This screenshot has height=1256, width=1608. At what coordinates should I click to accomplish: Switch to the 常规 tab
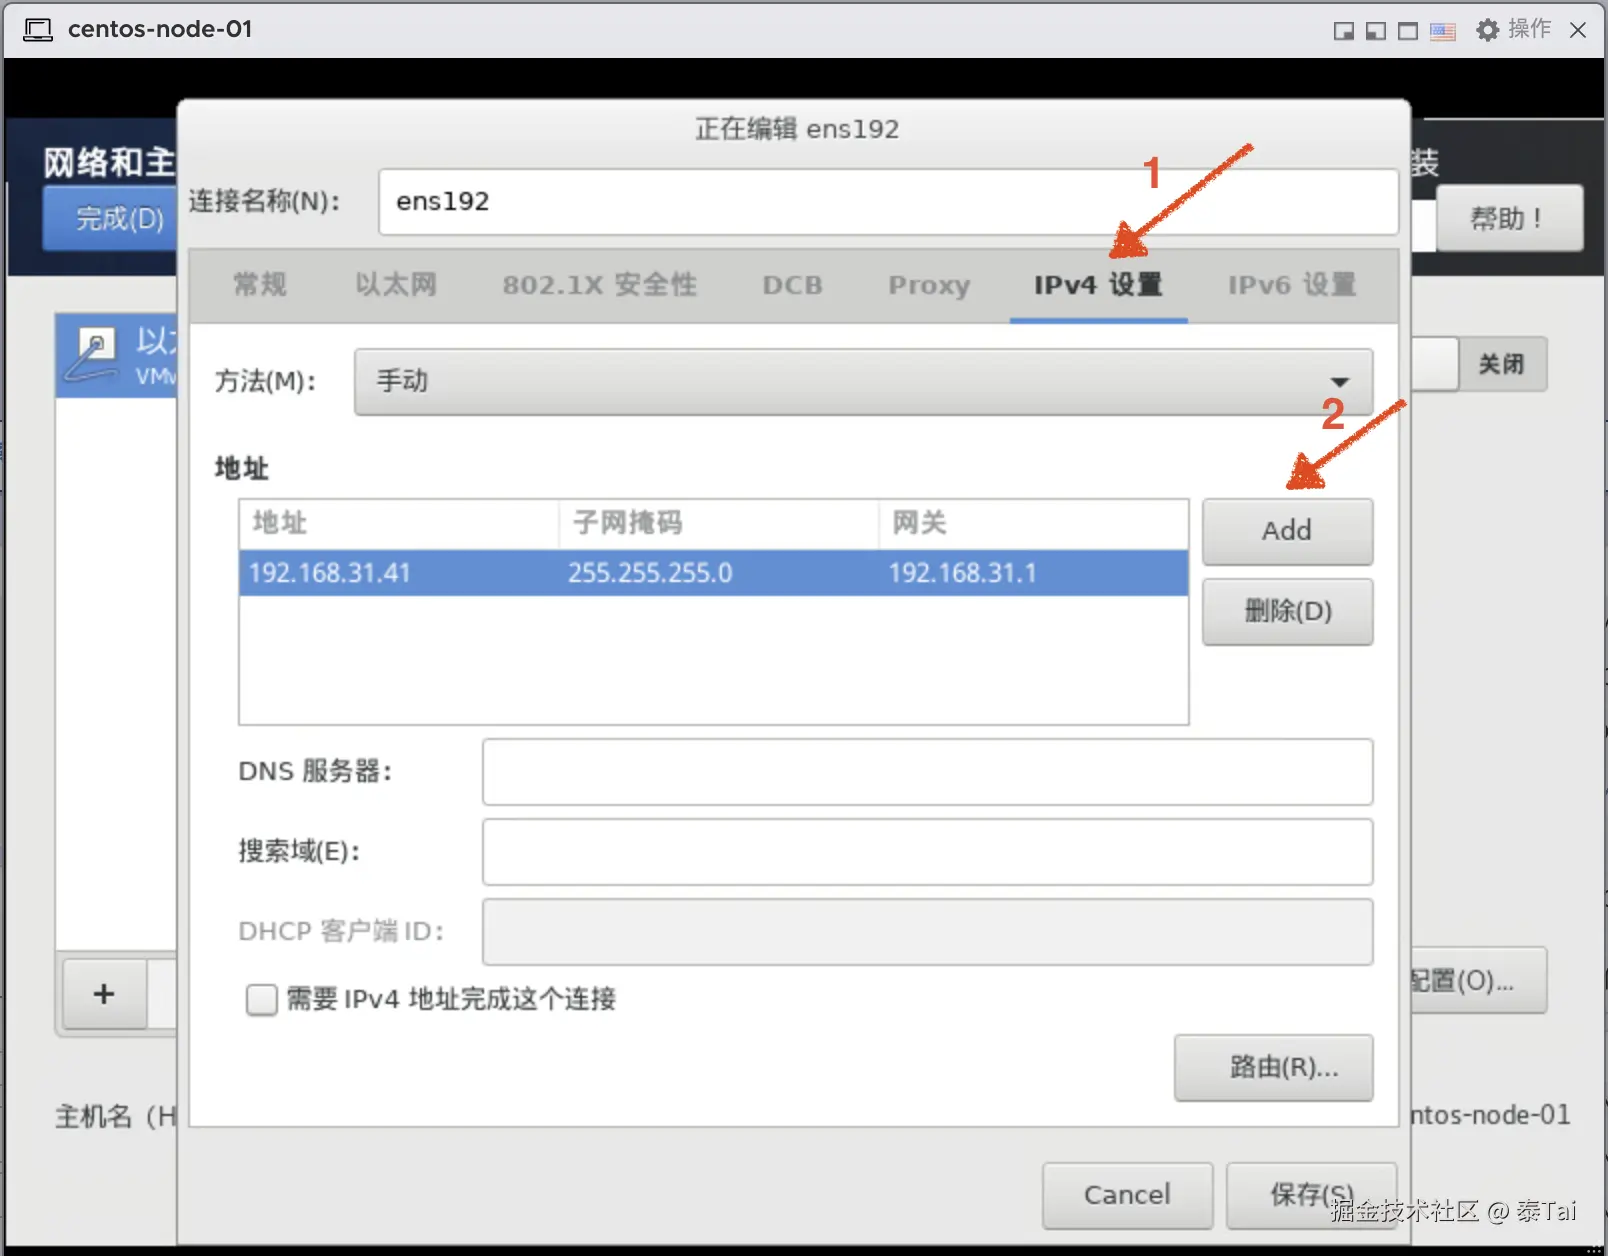pos(260,285)
